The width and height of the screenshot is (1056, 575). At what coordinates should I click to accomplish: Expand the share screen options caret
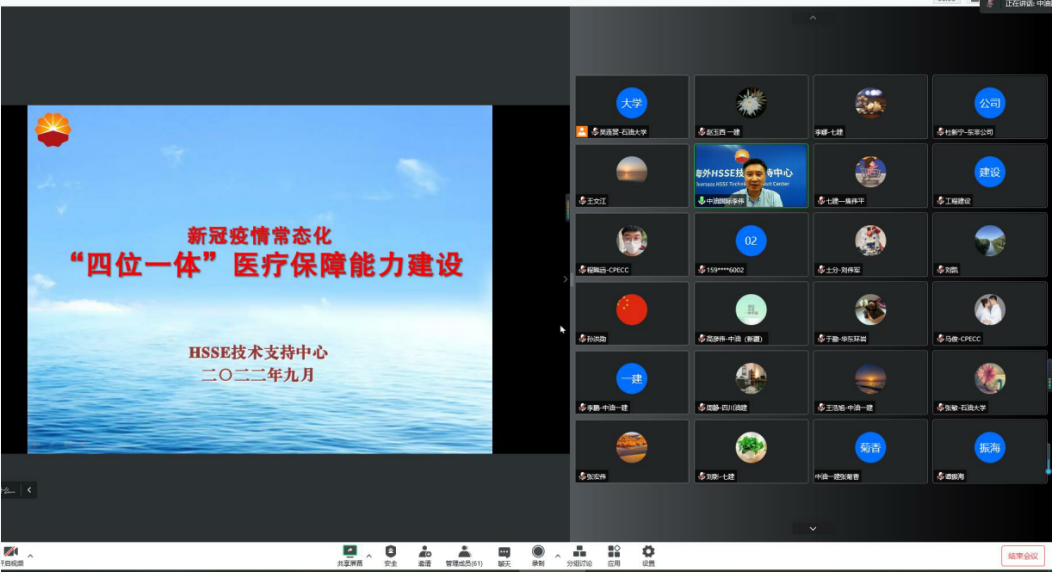[x=368, y=555]
